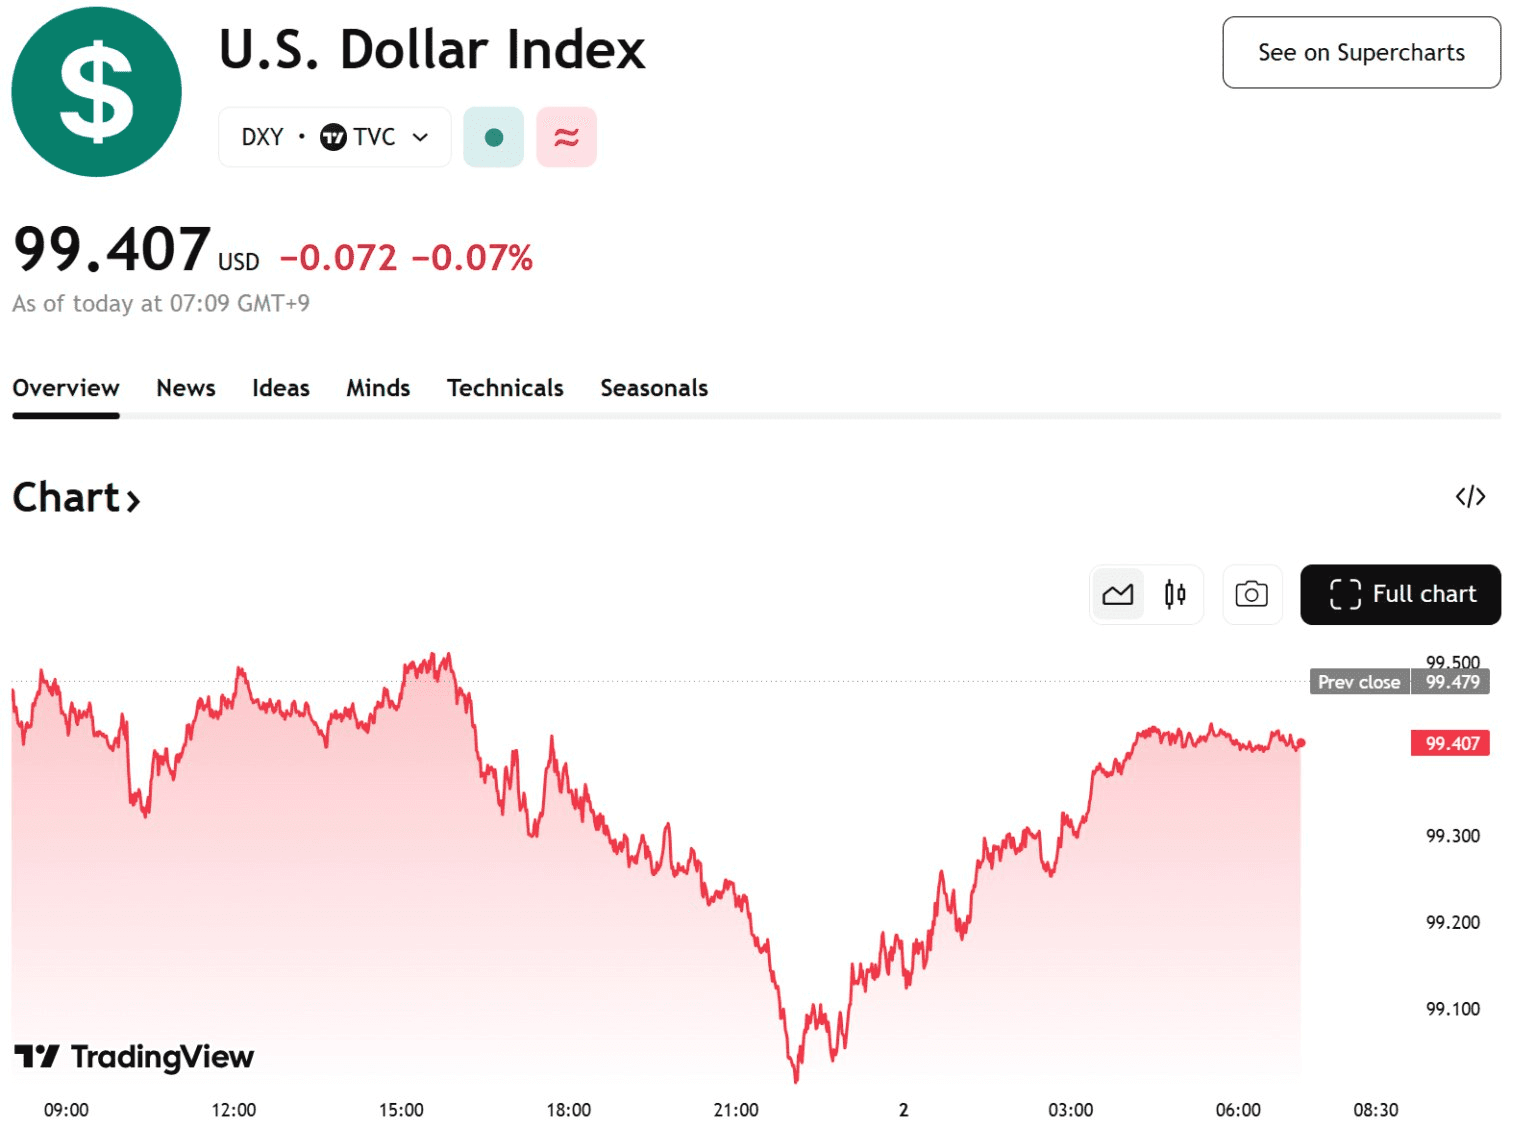1536x1127 pixels.
Task: Open the Full chart button
Action: point(1400,595)
